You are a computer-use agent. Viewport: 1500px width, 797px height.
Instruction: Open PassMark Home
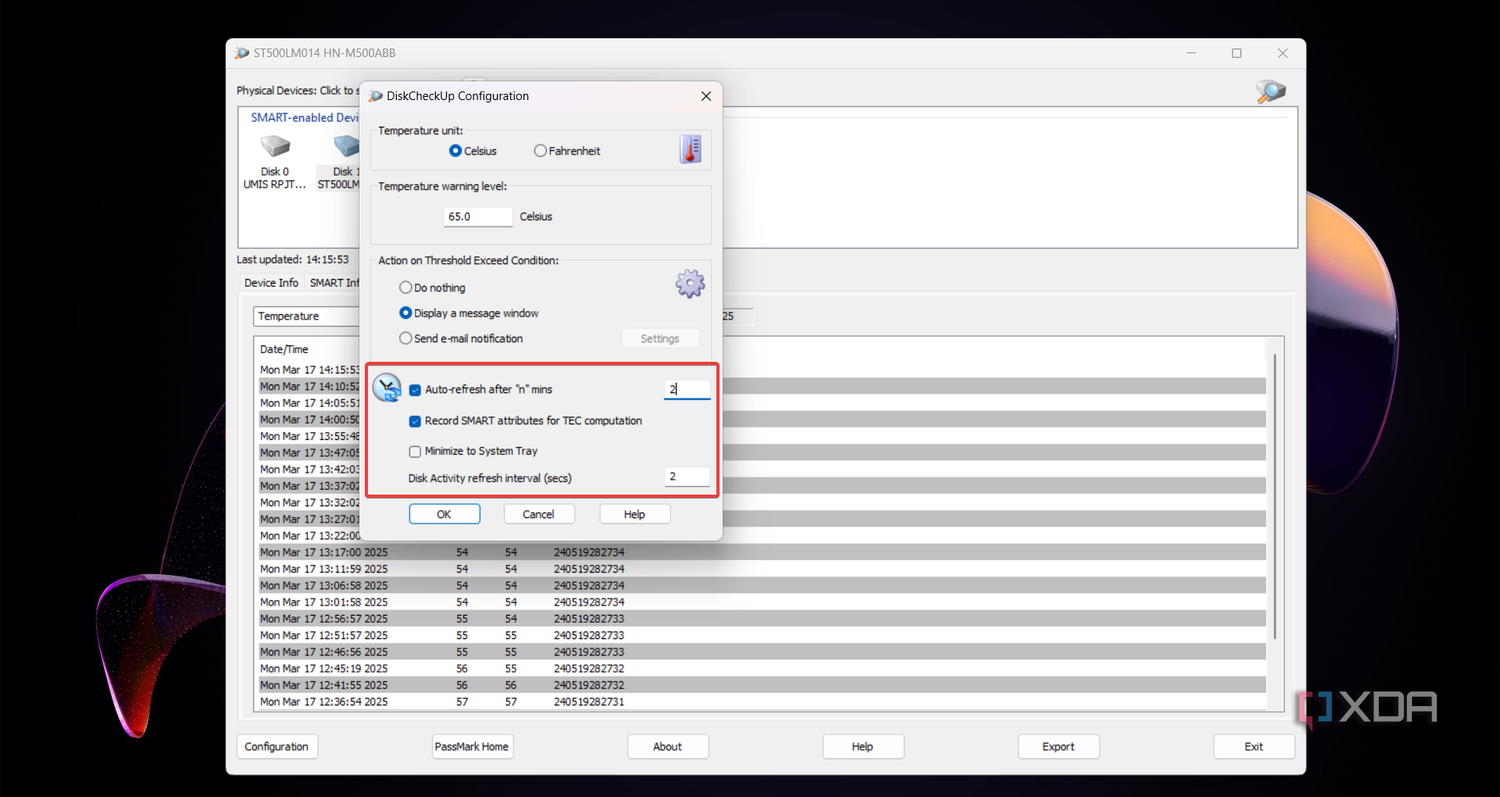(472, 746)
